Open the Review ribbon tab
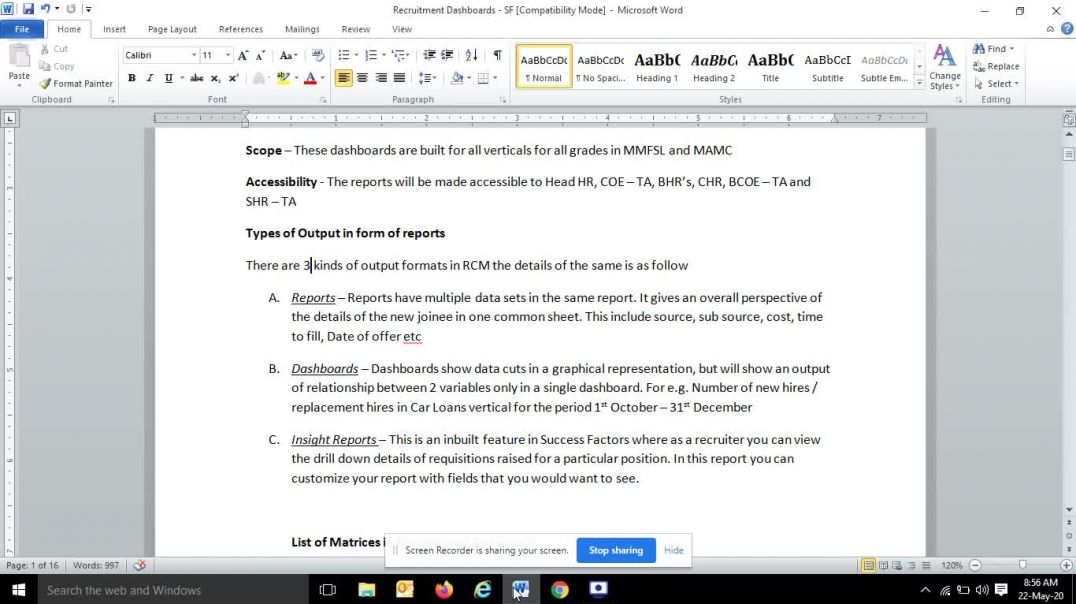Image resolution: width=1076 pixels, height=604 pixels. [355, 29]
